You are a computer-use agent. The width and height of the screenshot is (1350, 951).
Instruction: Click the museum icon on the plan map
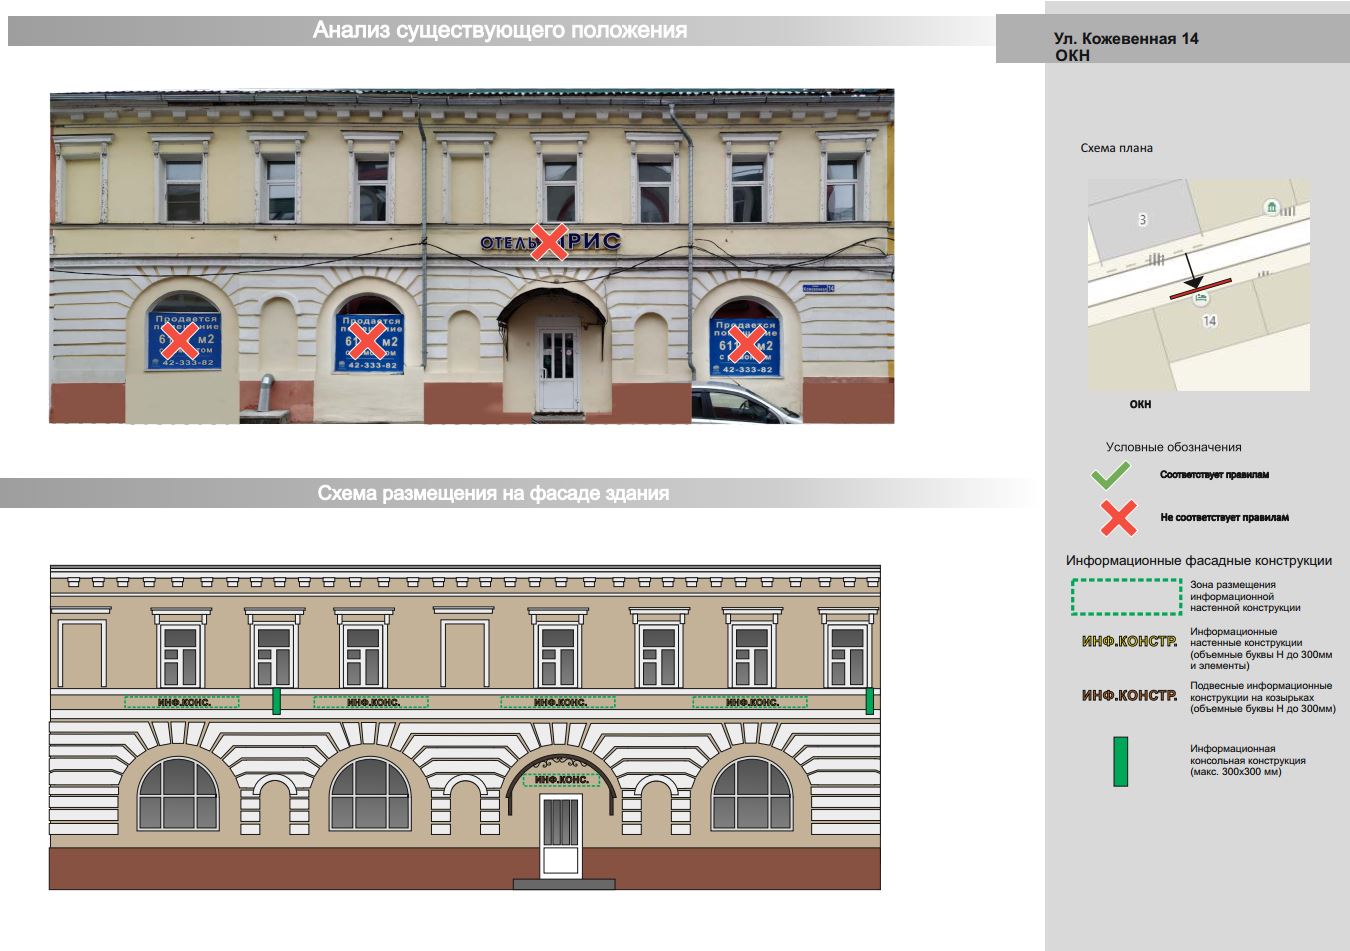point(1271,207)
